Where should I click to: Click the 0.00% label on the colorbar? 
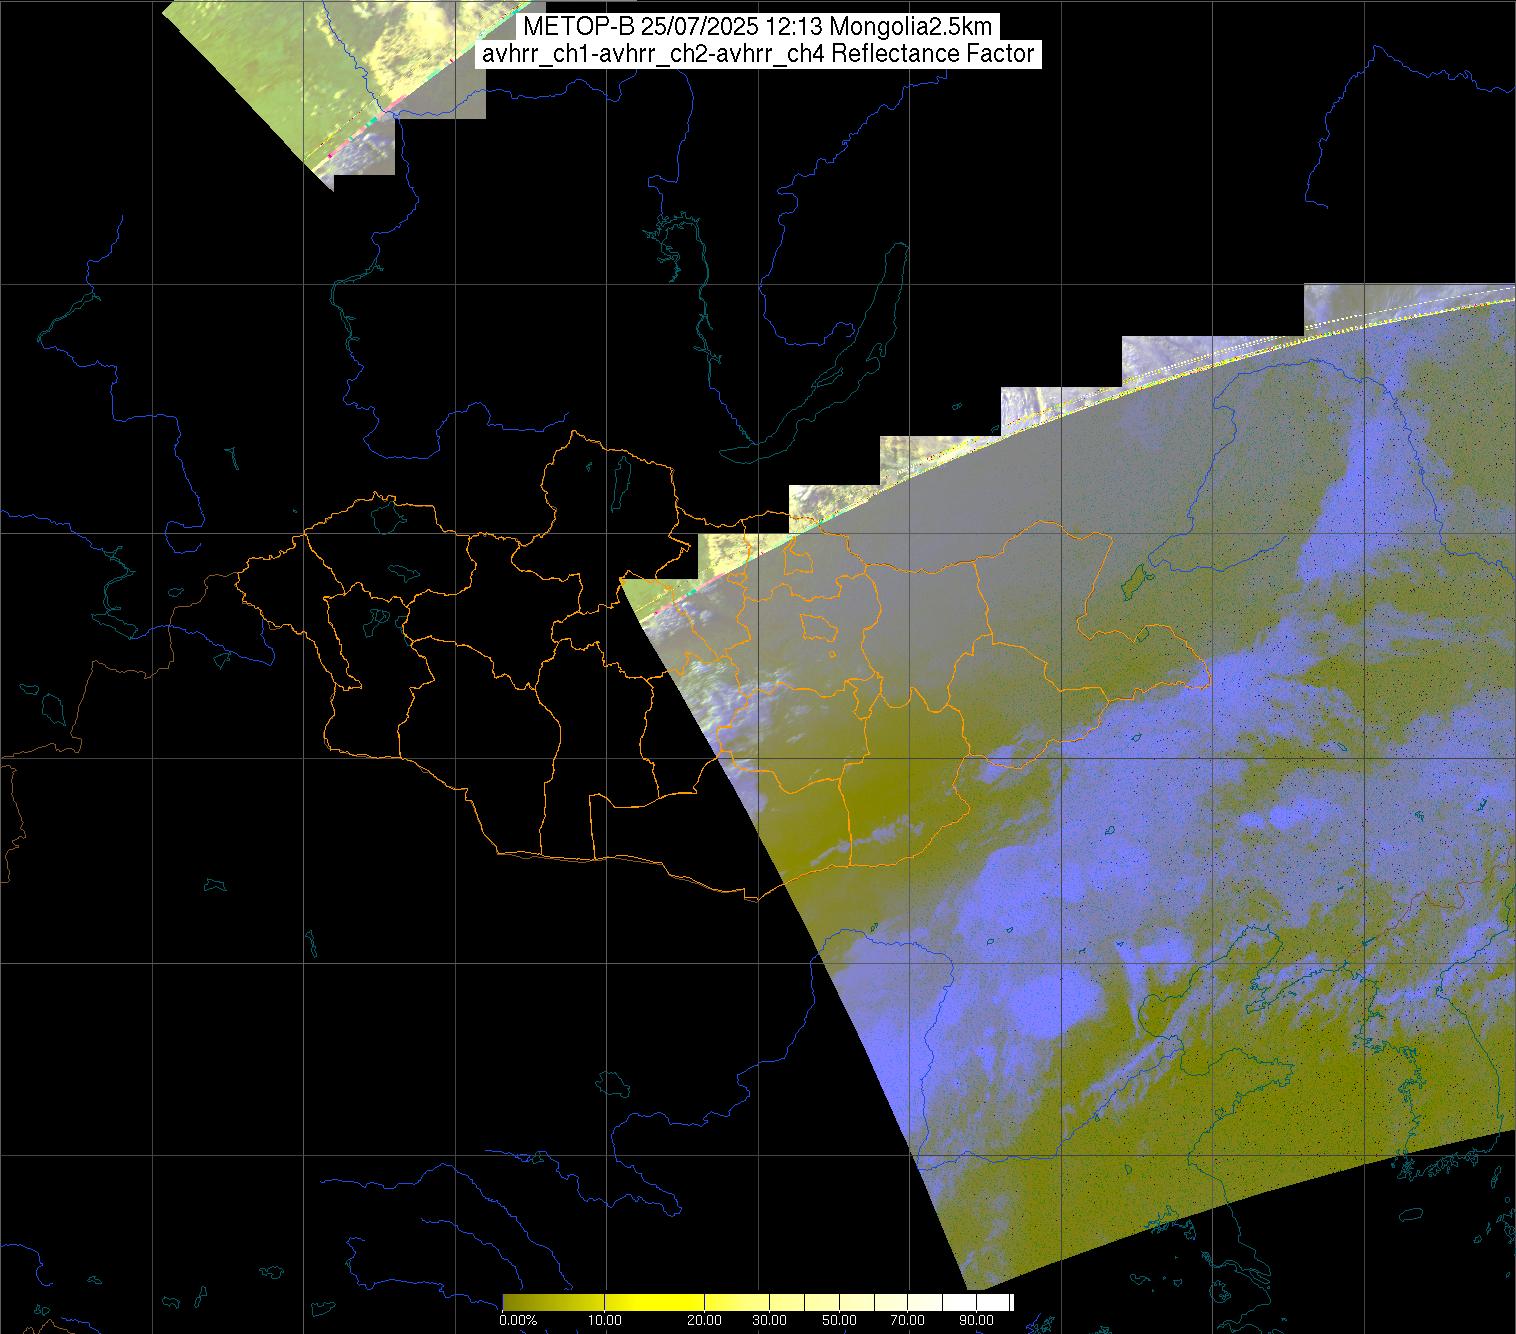(518, 1321)
